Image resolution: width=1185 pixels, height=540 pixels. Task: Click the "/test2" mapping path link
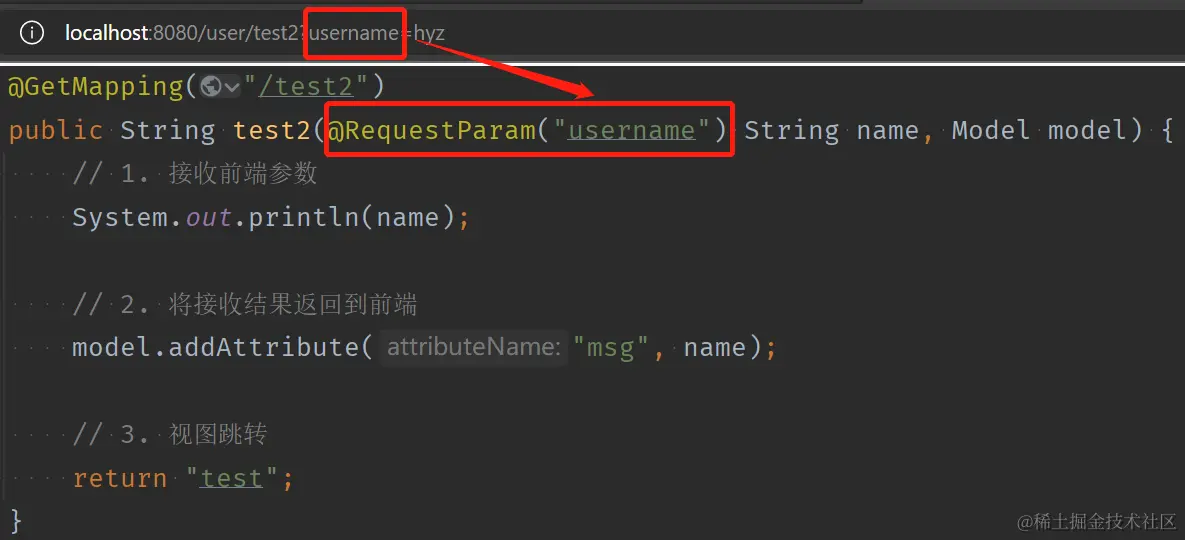306,87
